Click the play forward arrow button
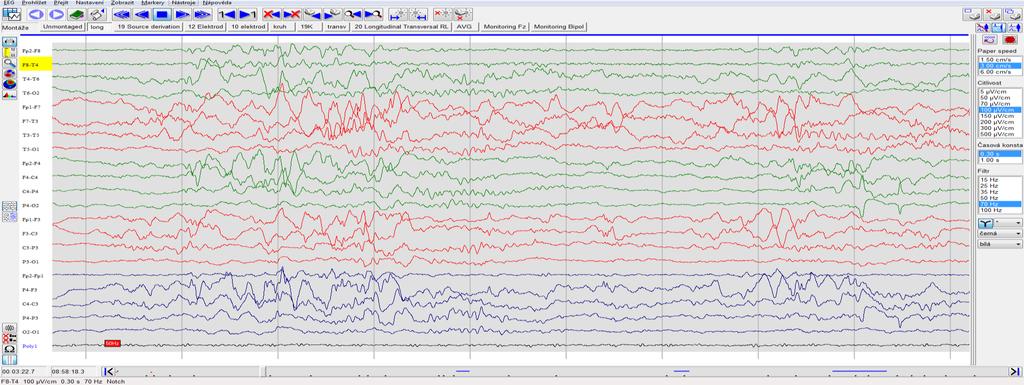This screenshot has width=1024, height=385. [x=183, y=14]
